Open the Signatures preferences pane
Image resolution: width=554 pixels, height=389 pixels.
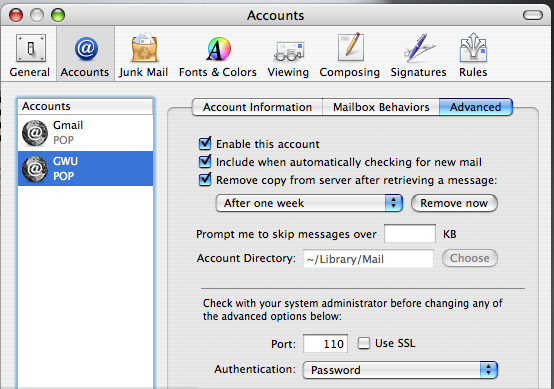coord(418,55)
